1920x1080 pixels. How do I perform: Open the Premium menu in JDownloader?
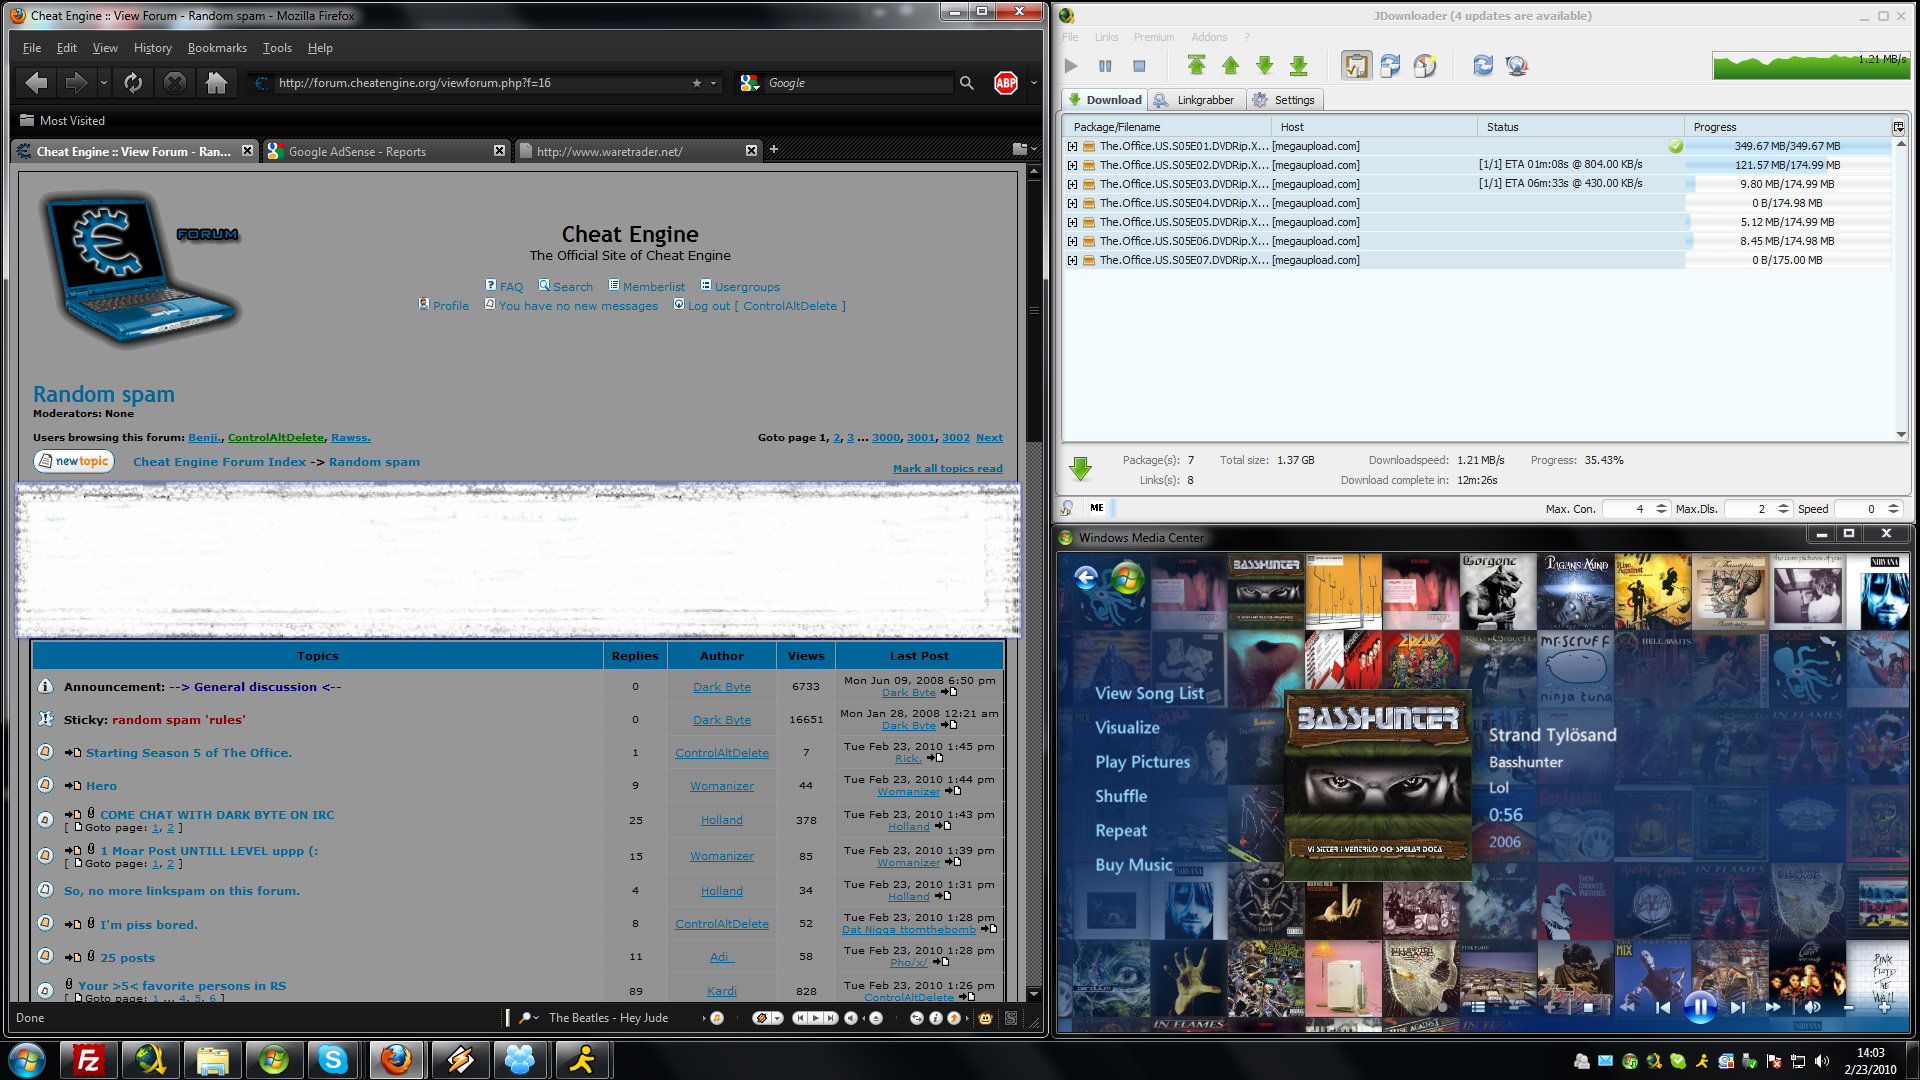1154,37
